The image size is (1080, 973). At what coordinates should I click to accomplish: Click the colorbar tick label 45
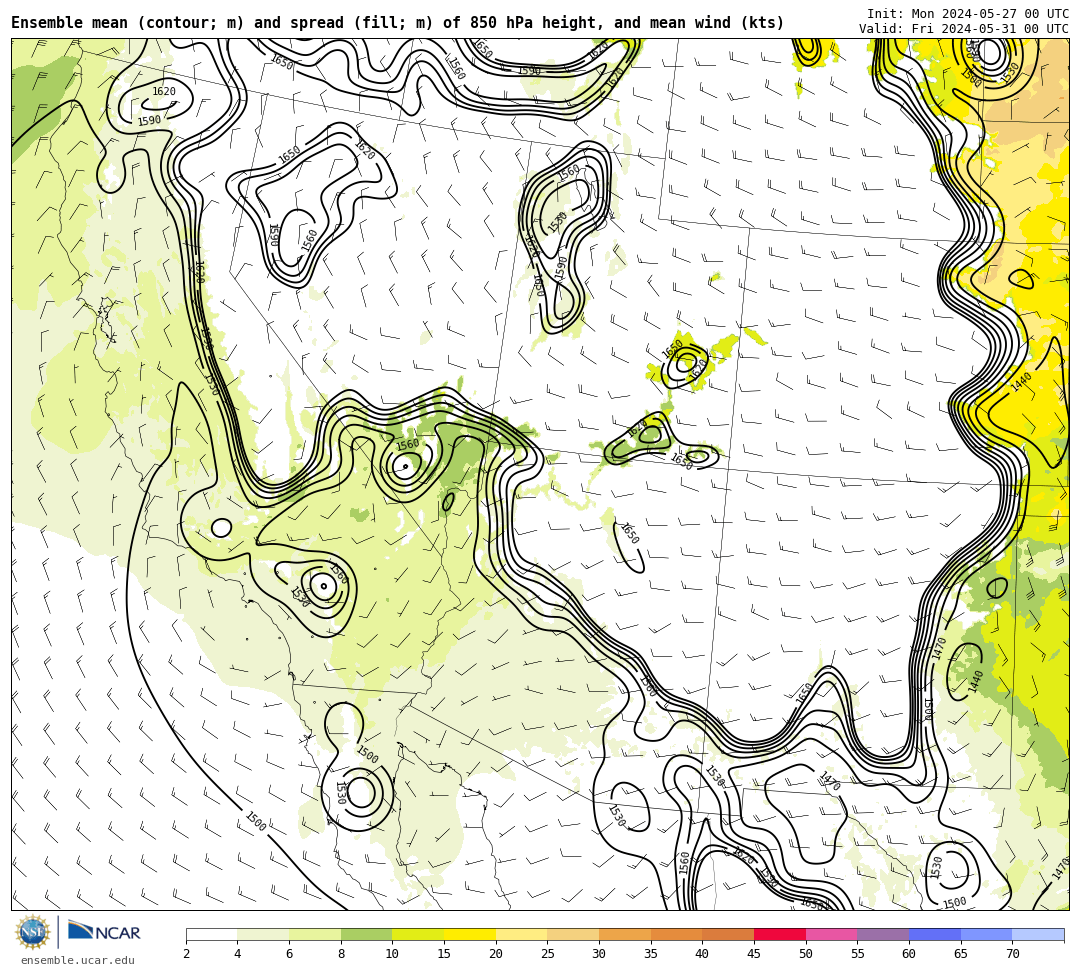click(754, 954)
